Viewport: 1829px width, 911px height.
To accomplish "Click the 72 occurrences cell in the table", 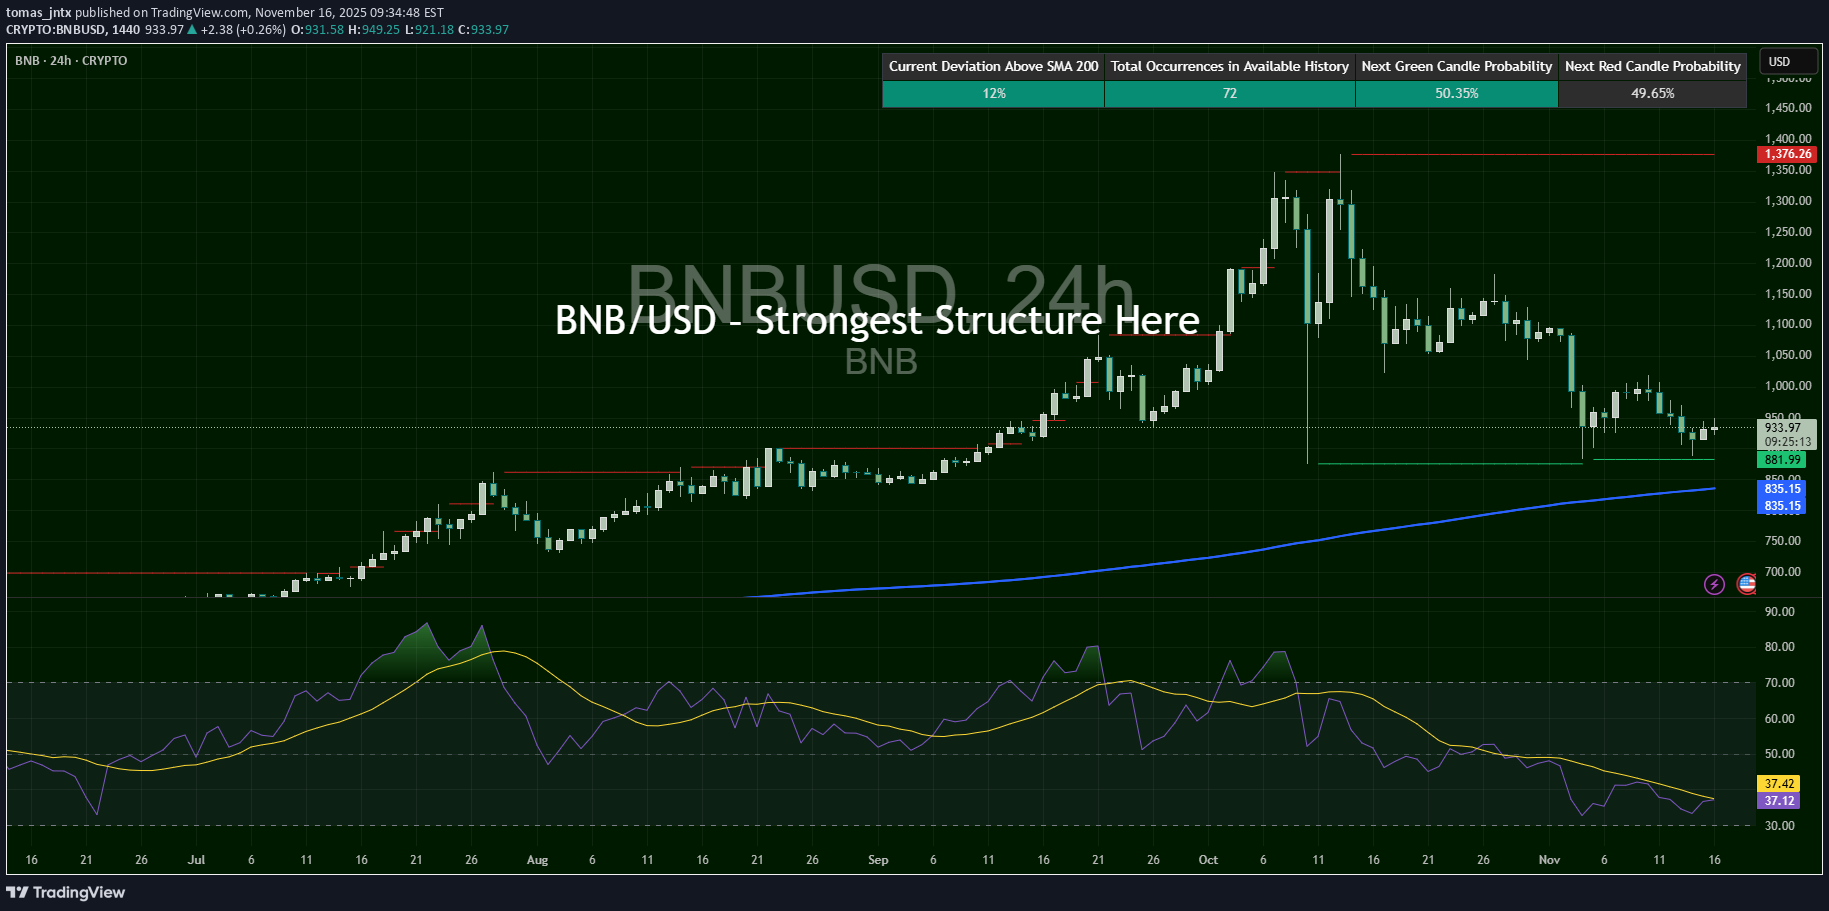I will pyautogui.click(x=1229, y=93).
